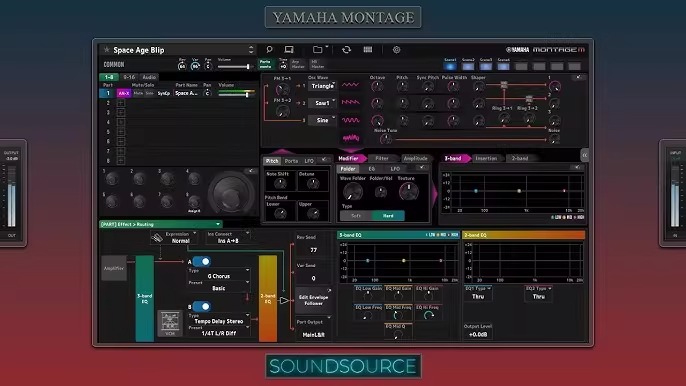686x386 pixels.
Task: Click the expand icon of the oscillator panel
Action: point(578,77)
